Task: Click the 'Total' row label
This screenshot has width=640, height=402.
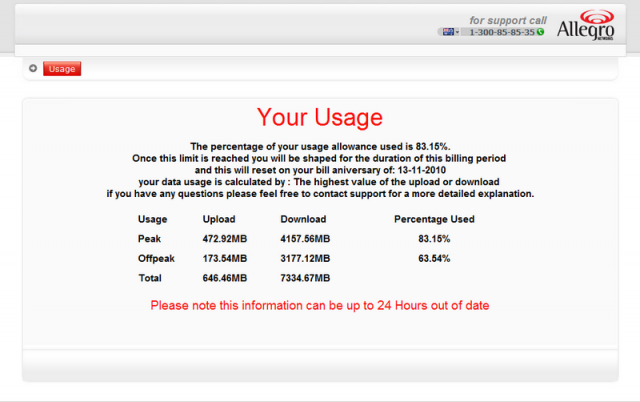Action: 150,278
